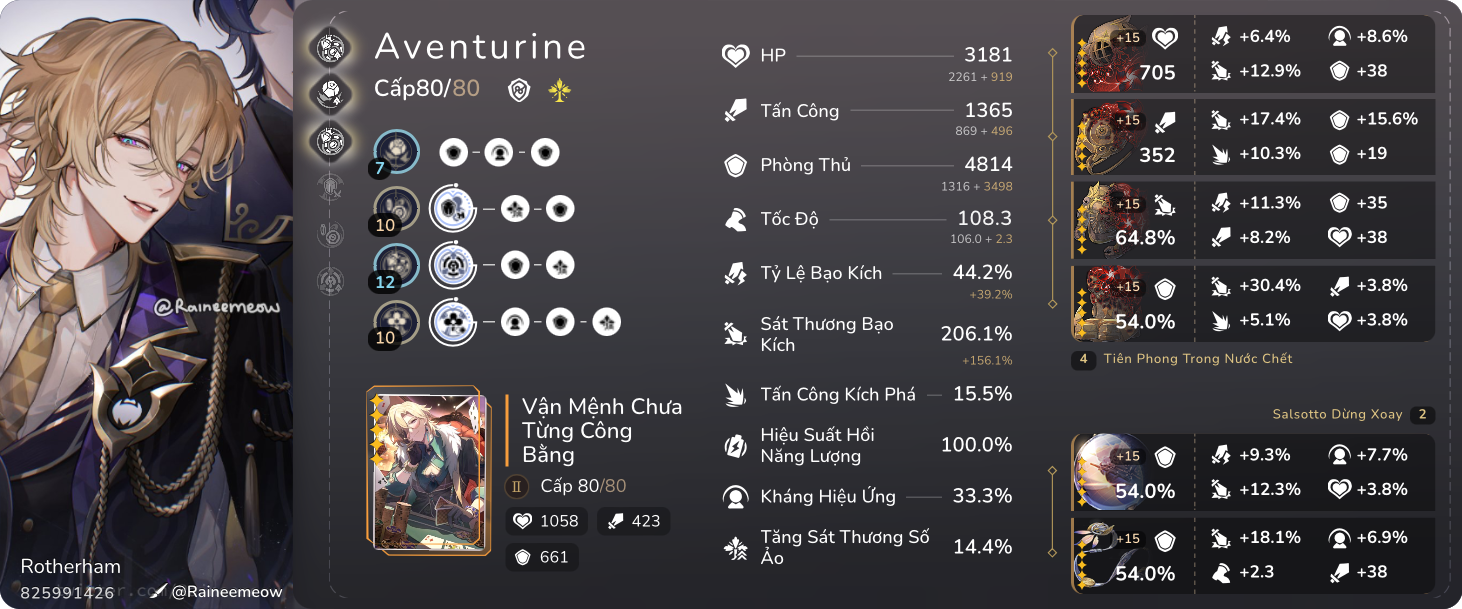The width and height of the screenshot is (1462, 609).
Task: Click the first eidolon icon at top
Action: click(x=330, y=46)
